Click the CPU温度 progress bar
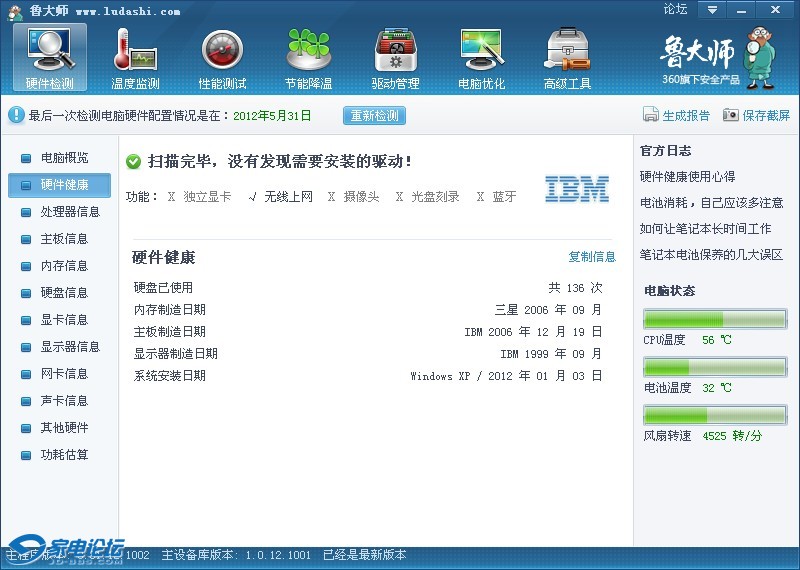The image size is (800, 570). pyautogui.click(x=715, y=319)
